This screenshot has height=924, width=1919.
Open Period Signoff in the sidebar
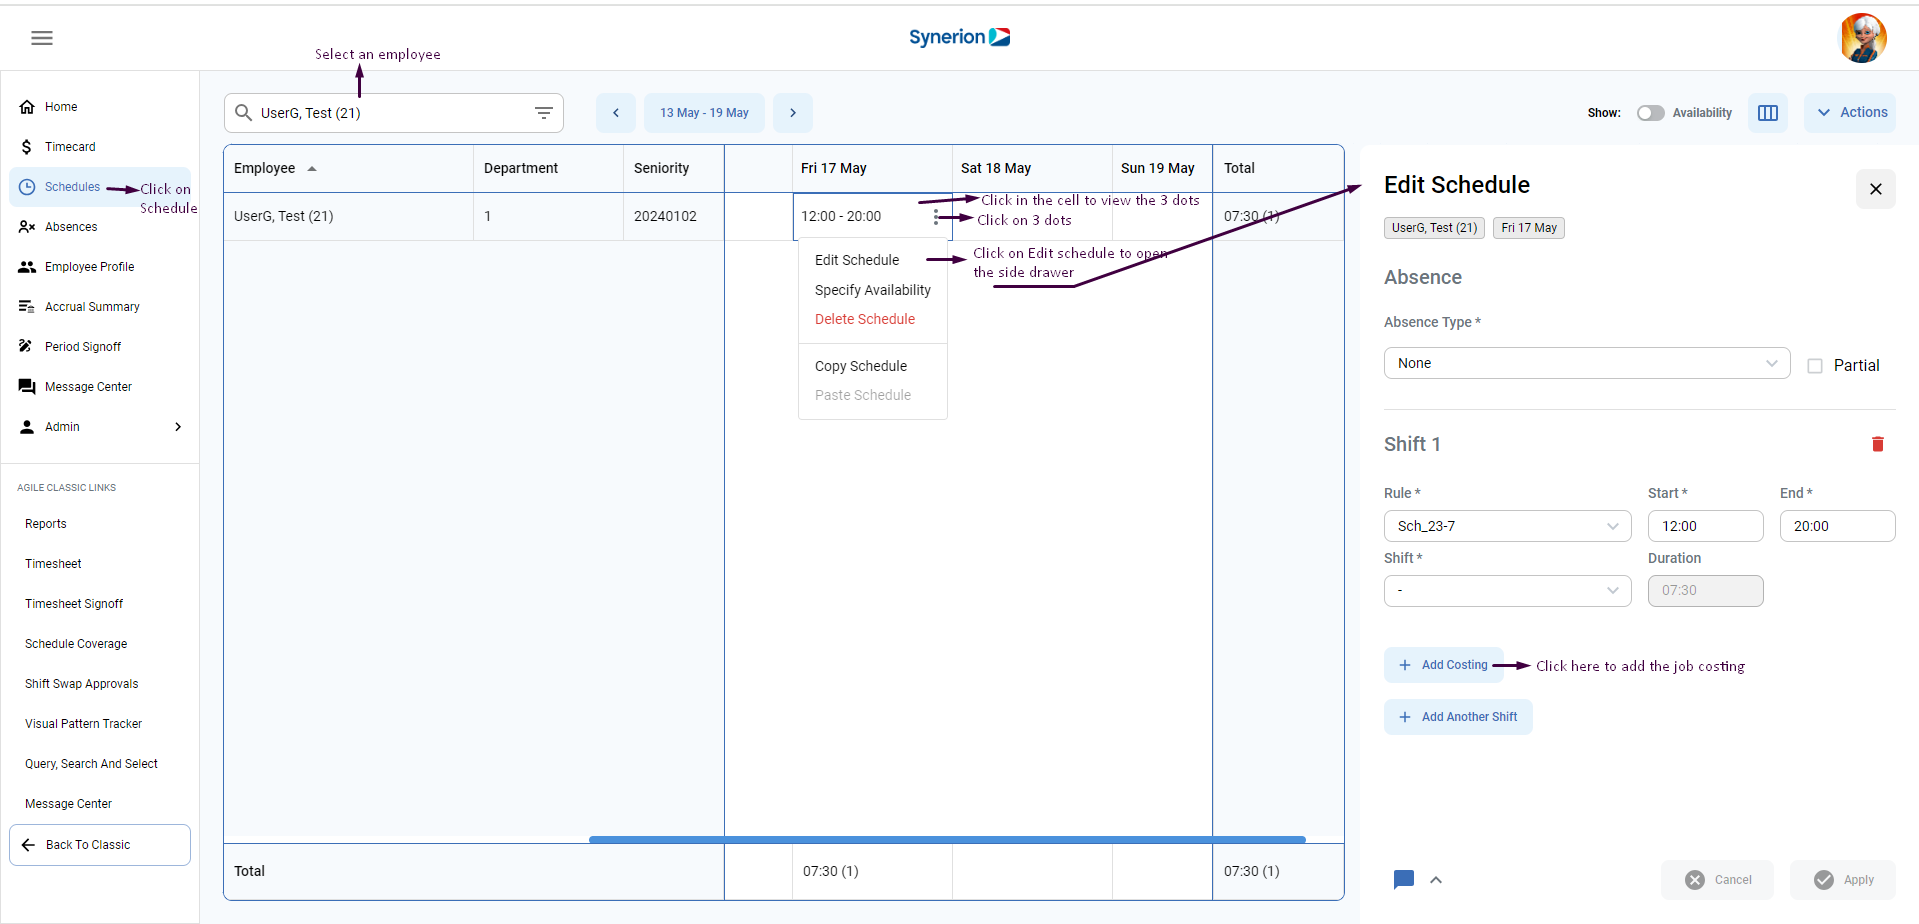pyautogui.click(x=100, y=347)
